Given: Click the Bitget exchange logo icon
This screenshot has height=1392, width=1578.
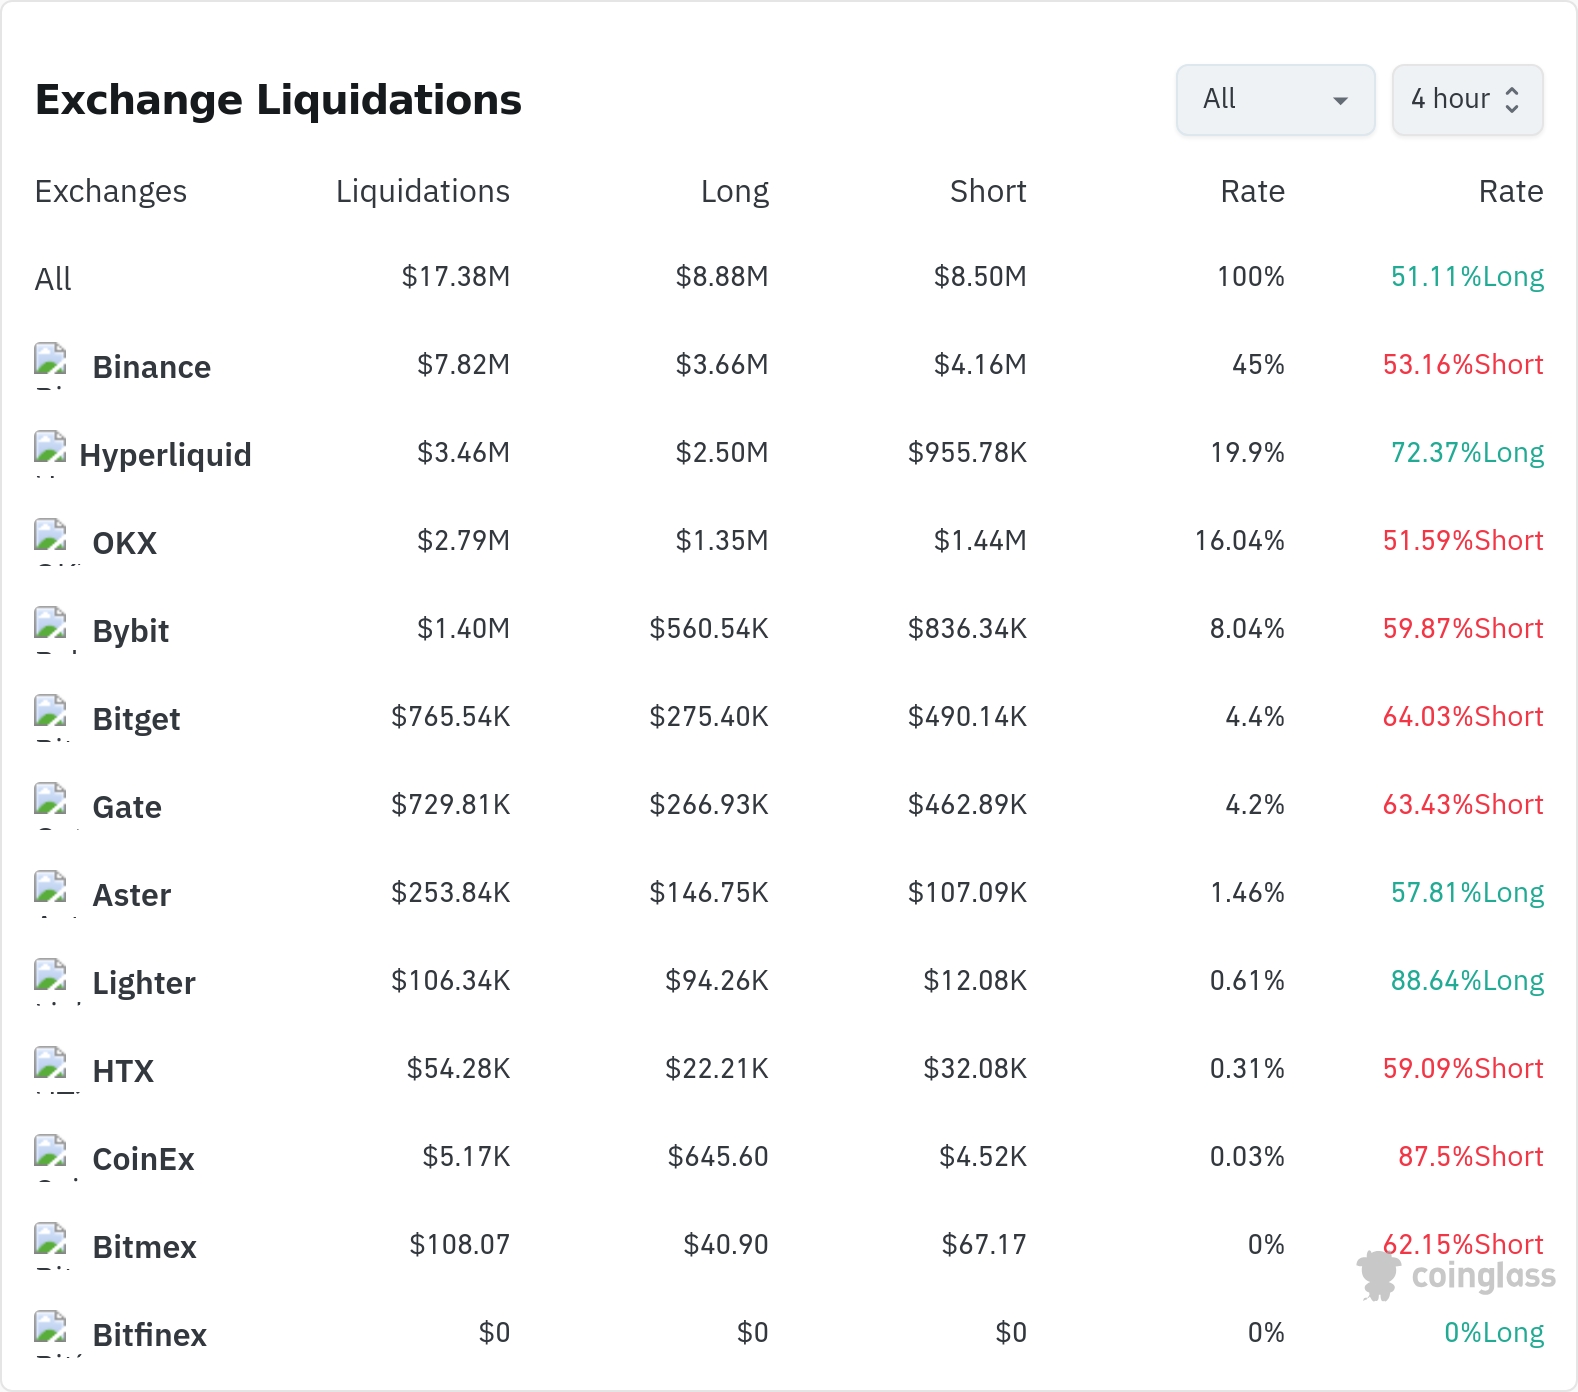Looking at the screenshot, I should (51, 717).
